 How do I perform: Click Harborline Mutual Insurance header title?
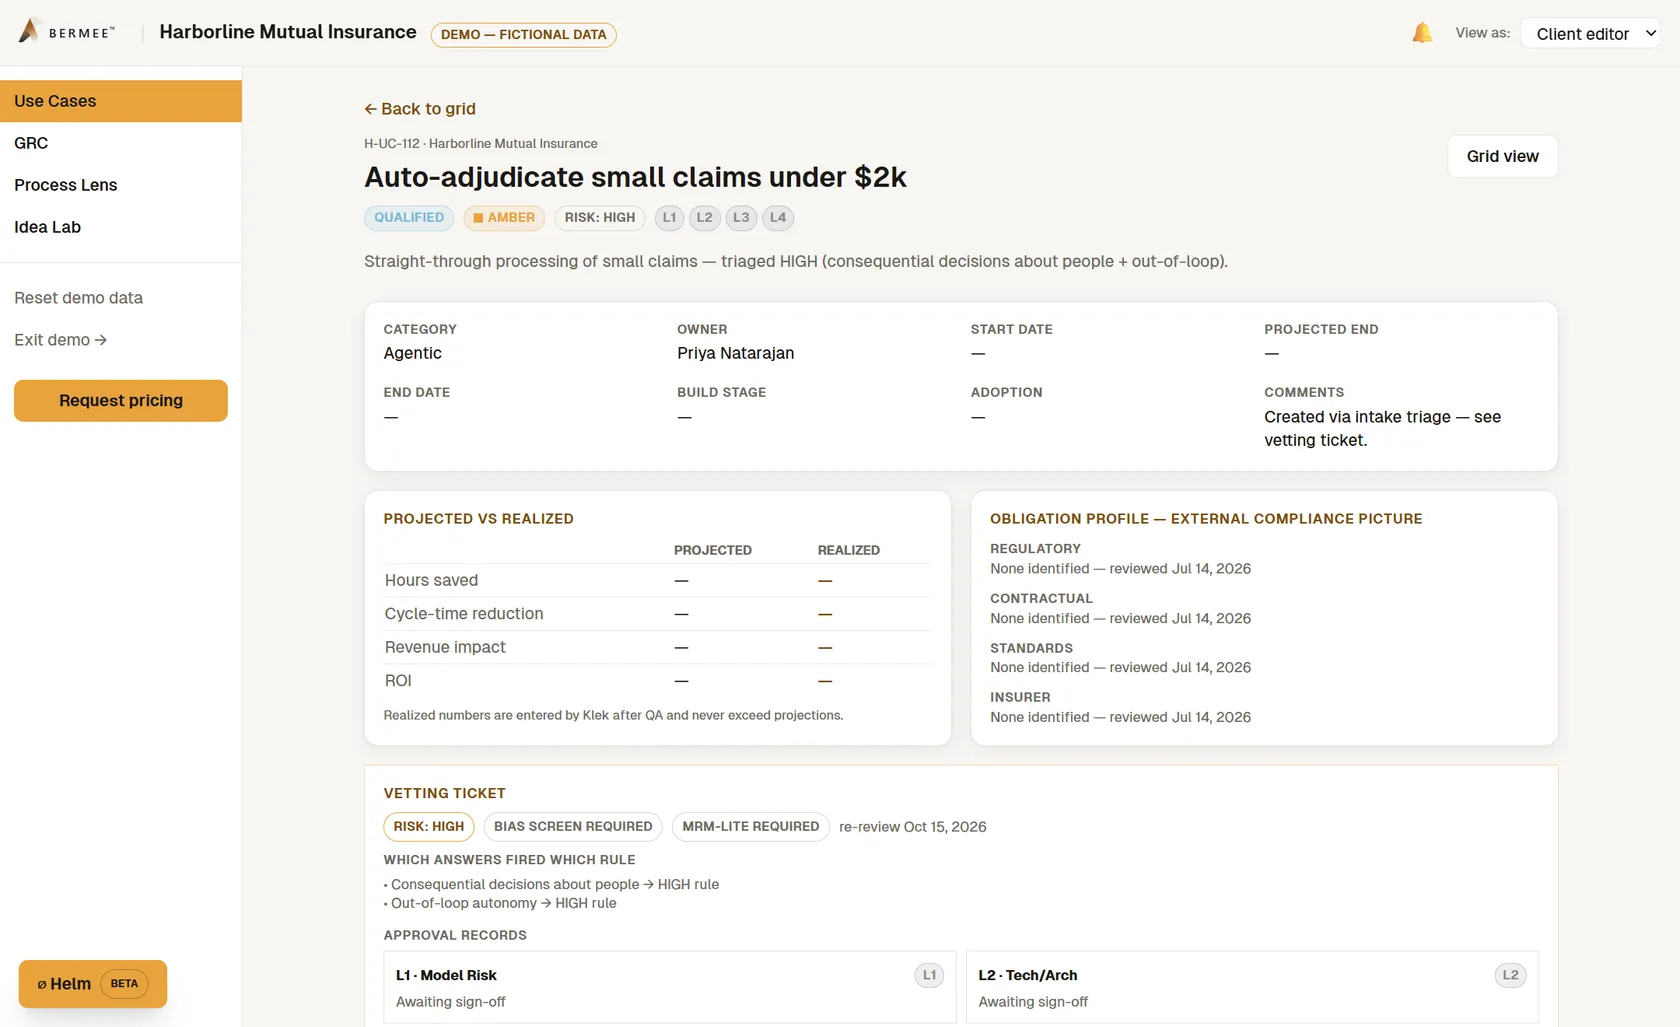coord(288,32)
